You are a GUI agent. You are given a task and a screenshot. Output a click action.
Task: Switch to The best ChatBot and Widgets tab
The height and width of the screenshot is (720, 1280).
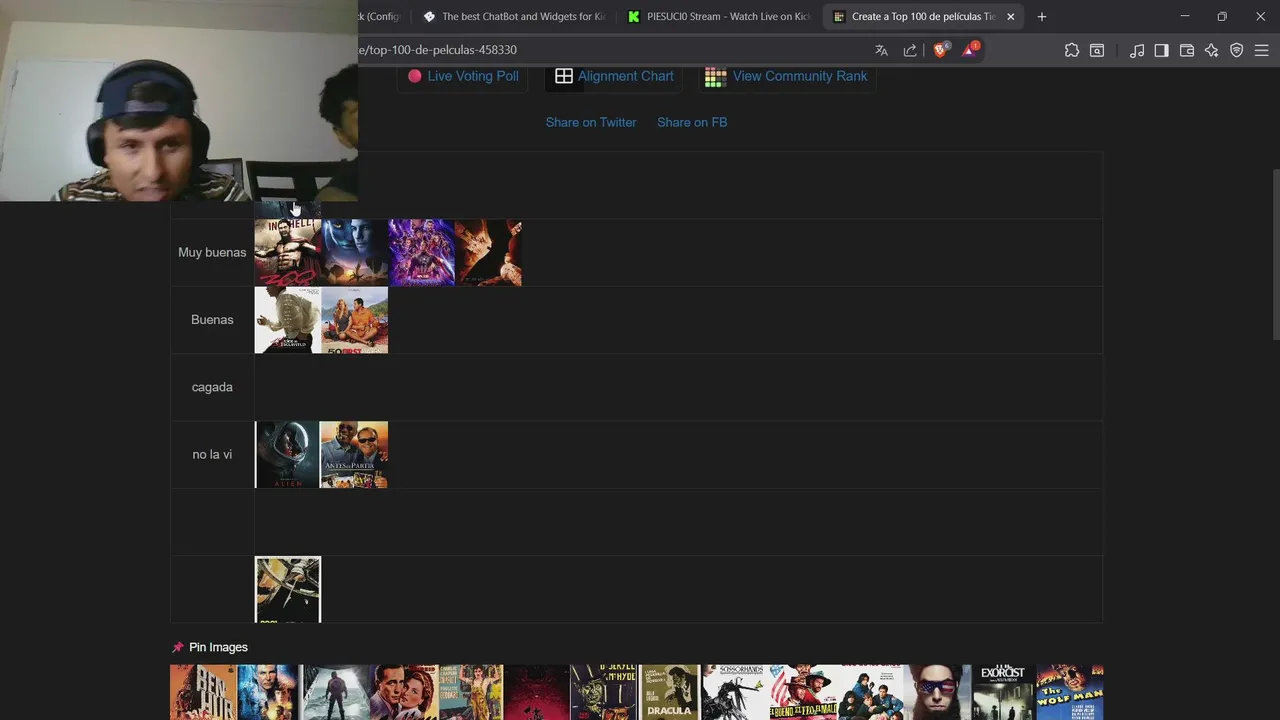[514, 16]
